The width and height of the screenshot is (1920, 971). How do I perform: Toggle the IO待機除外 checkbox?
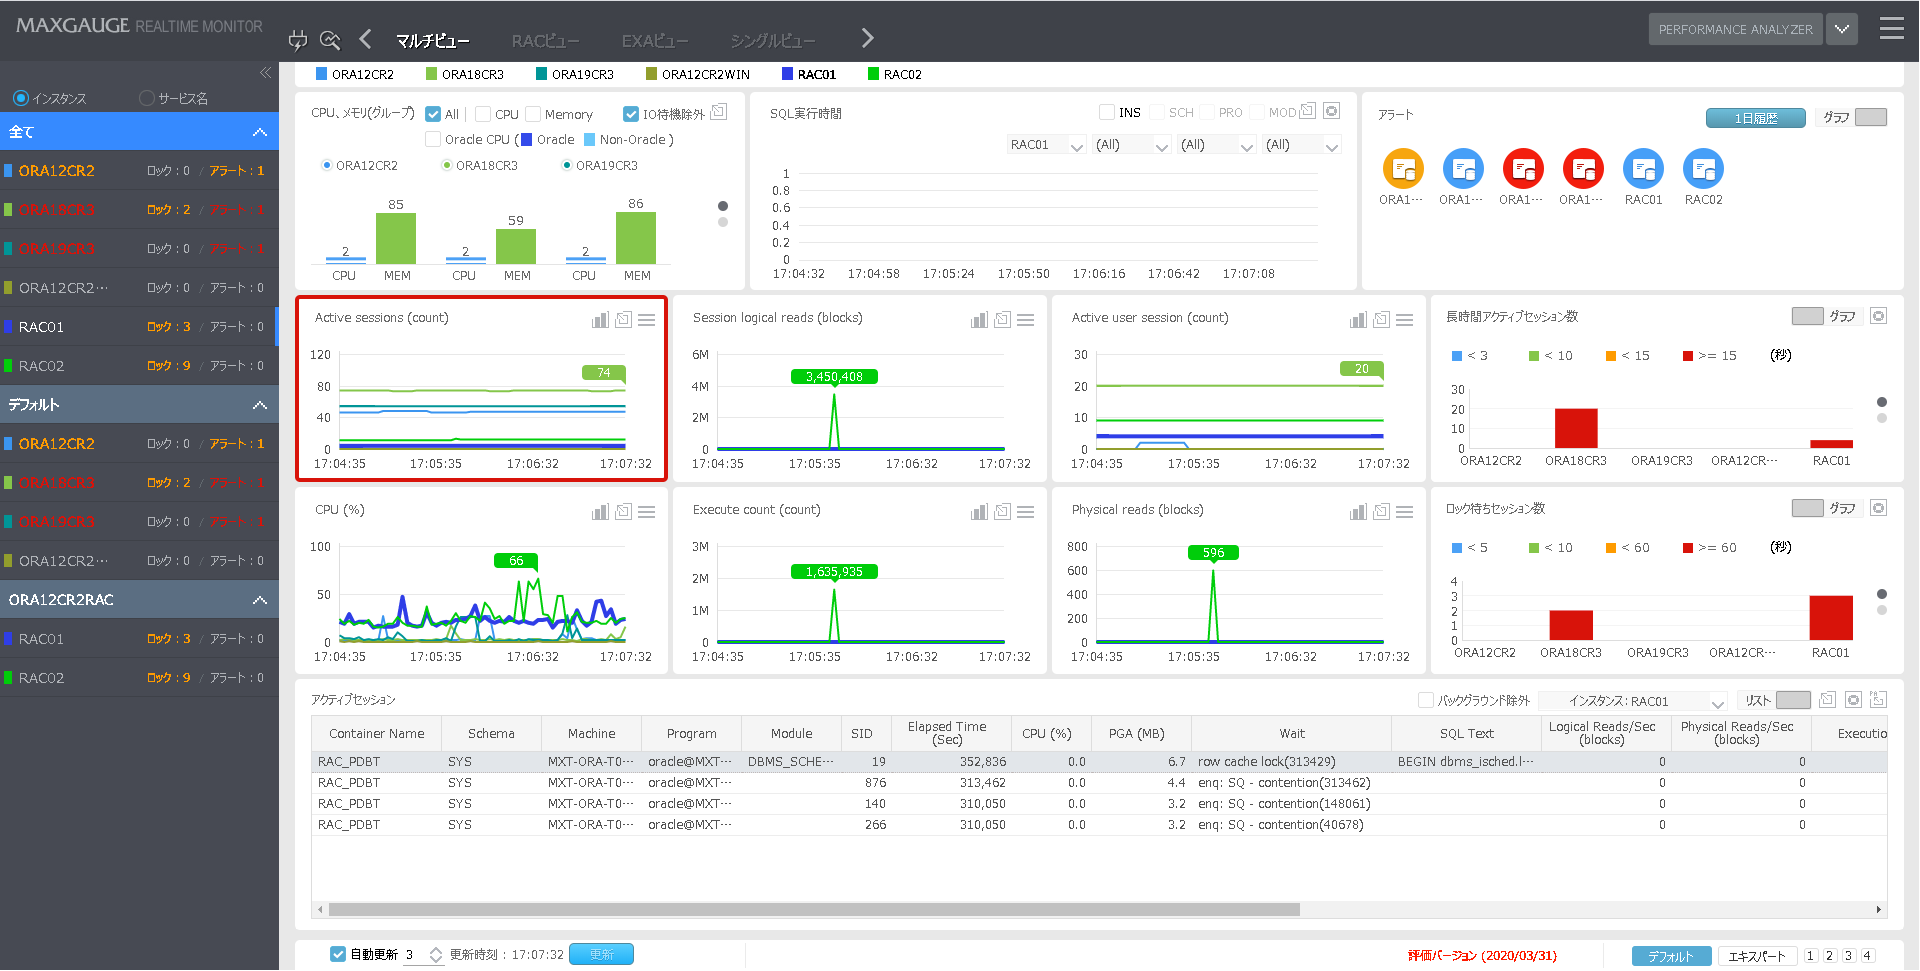click(631, 114)
